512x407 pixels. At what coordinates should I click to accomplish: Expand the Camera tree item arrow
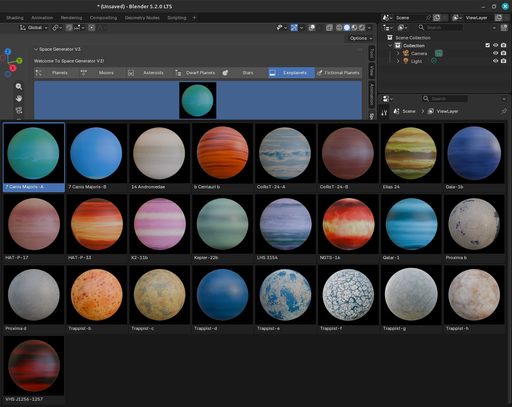point(398,53)
